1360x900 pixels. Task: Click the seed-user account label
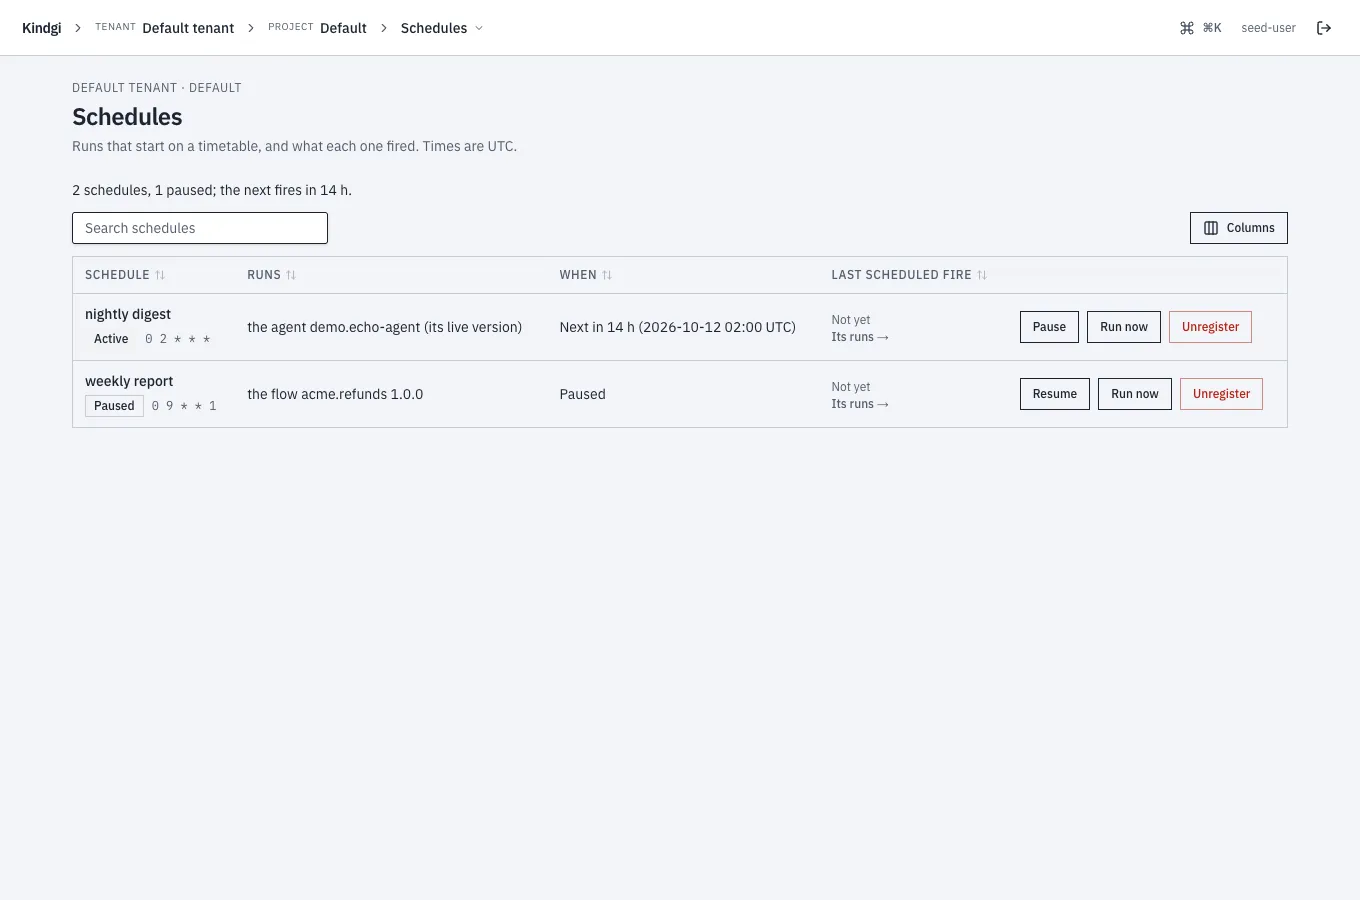point(1268,28)
